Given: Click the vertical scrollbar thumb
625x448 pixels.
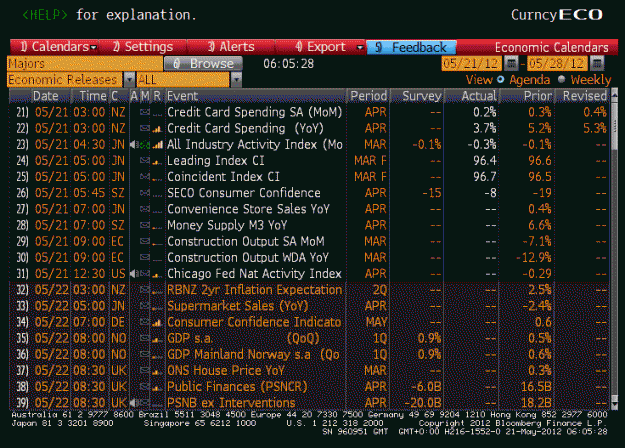Looking at the screenshot, I should coord(614,124).
